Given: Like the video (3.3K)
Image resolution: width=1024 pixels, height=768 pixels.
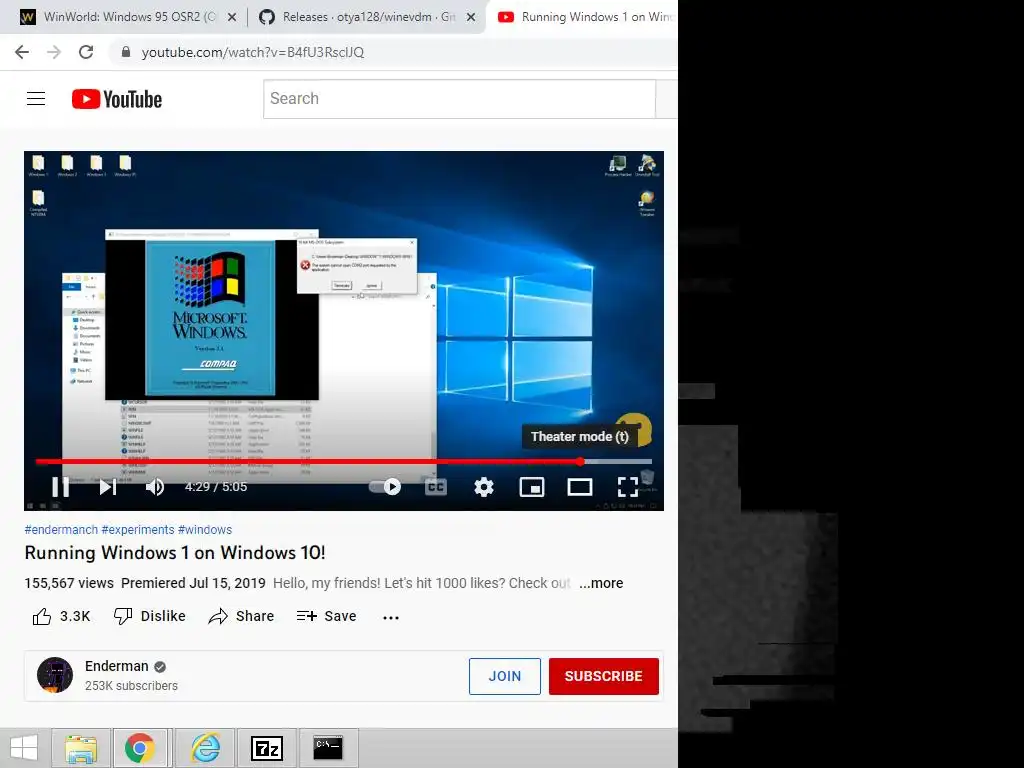Looking at the screenshot, I should coord(61,616).
